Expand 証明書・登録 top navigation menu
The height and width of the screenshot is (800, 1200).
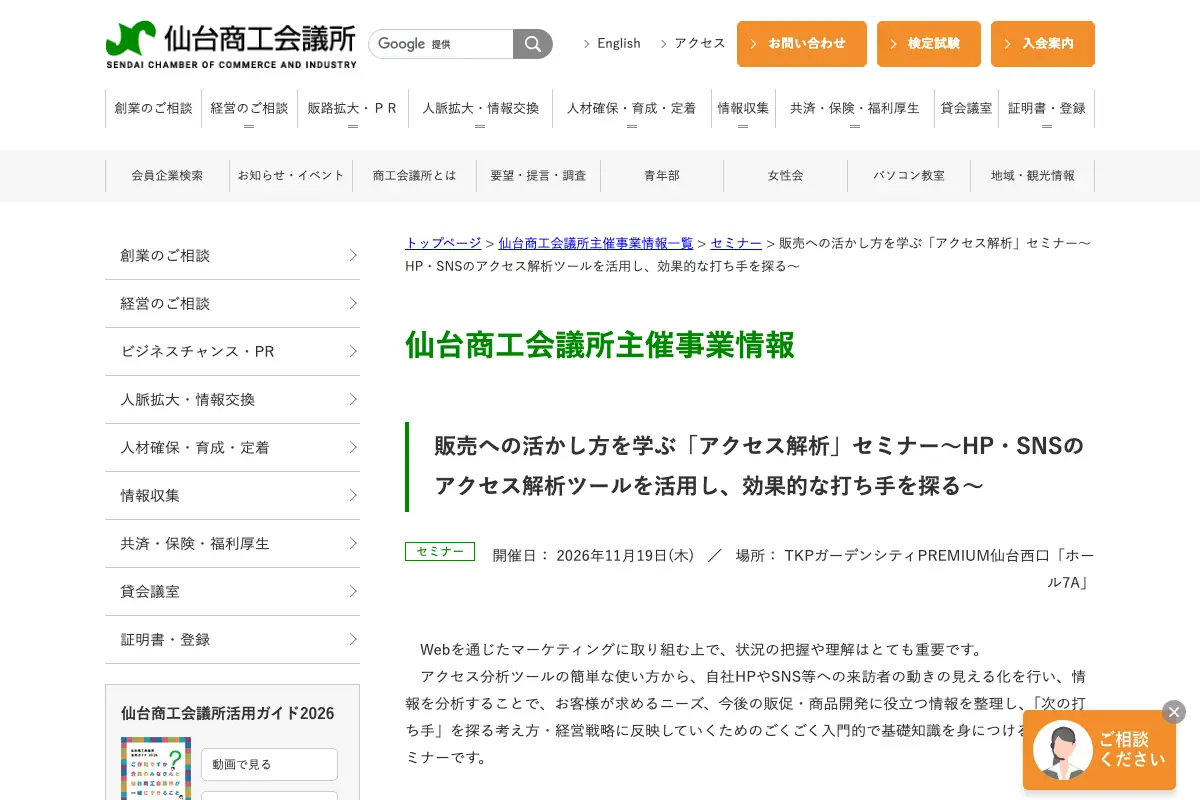click(x=1047, y=108)
